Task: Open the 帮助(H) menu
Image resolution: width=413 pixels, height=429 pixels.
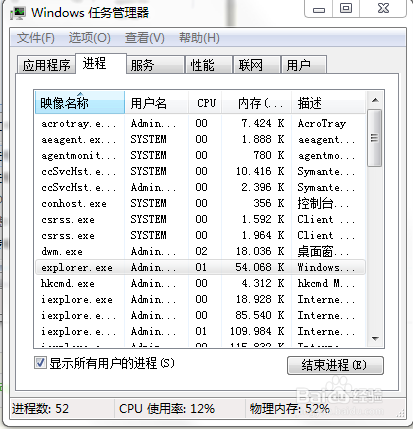Action: click(x=199, y=38)
